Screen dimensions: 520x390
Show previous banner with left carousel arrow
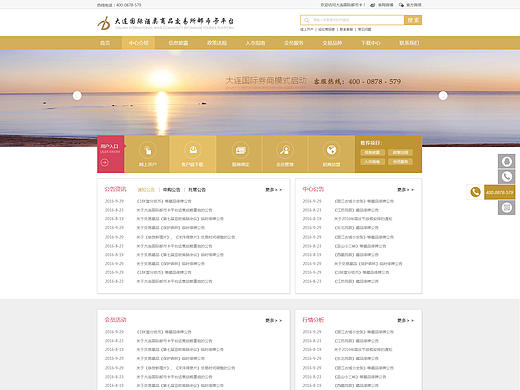click(x=77, y=96)
